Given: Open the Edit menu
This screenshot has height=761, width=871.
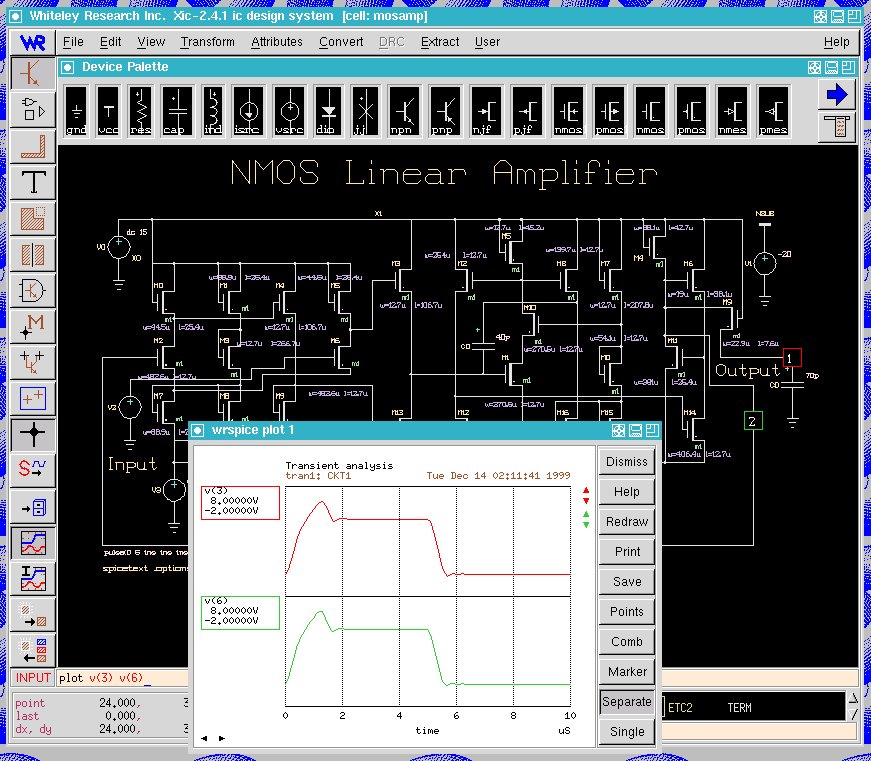Looking at the screenshot, I should tap(111, 42).
